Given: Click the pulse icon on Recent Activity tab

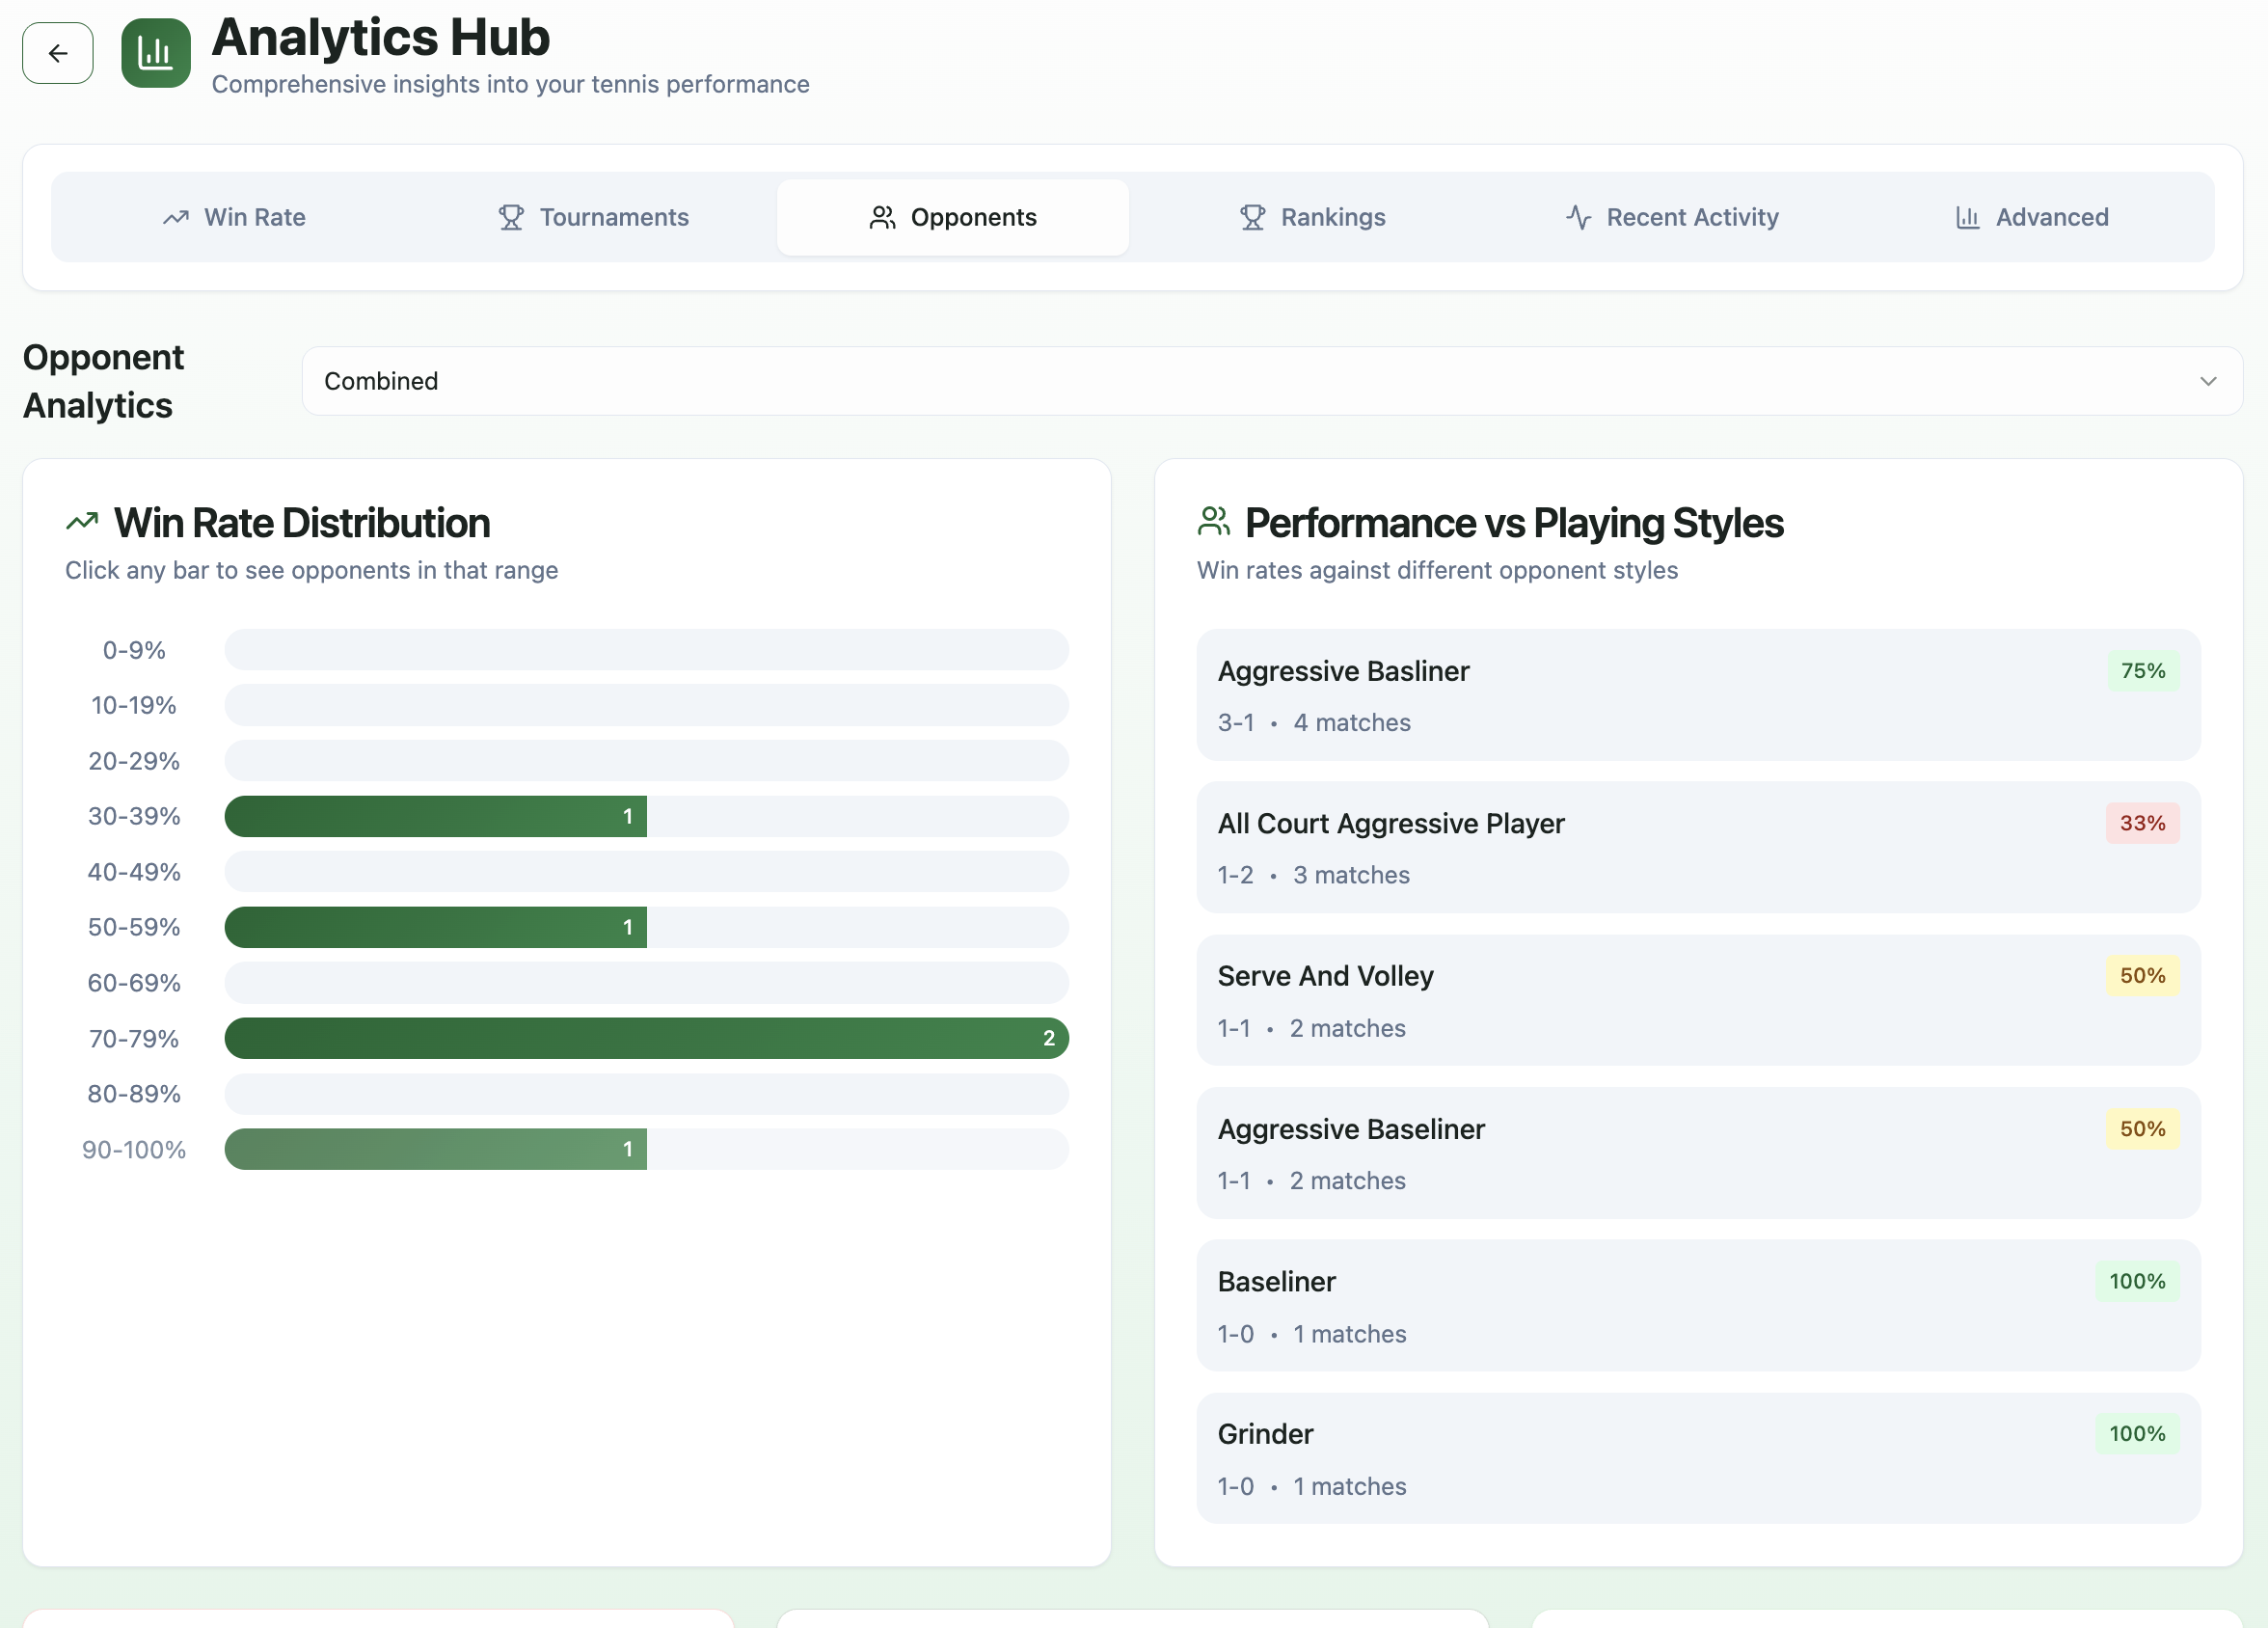Looking at the screenshot, I should [x=1578, y=217].
